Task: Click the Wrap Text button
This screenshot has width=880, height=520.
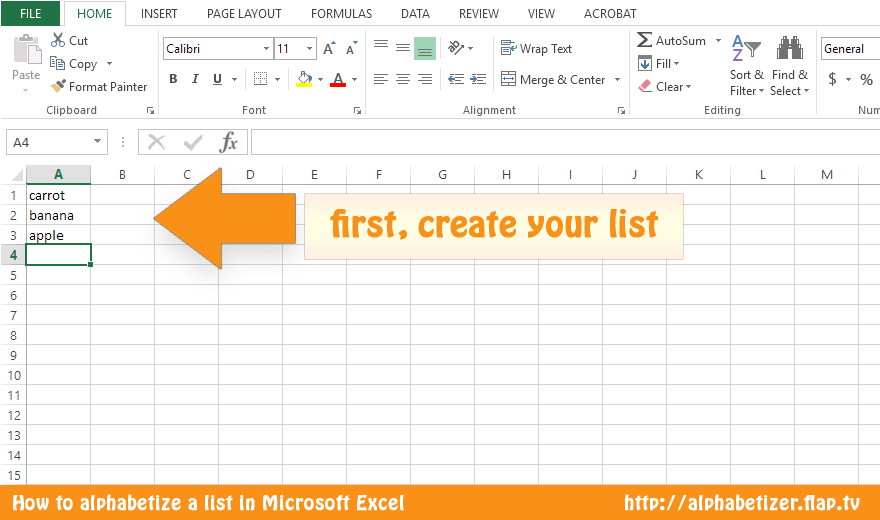Action: 536,49
